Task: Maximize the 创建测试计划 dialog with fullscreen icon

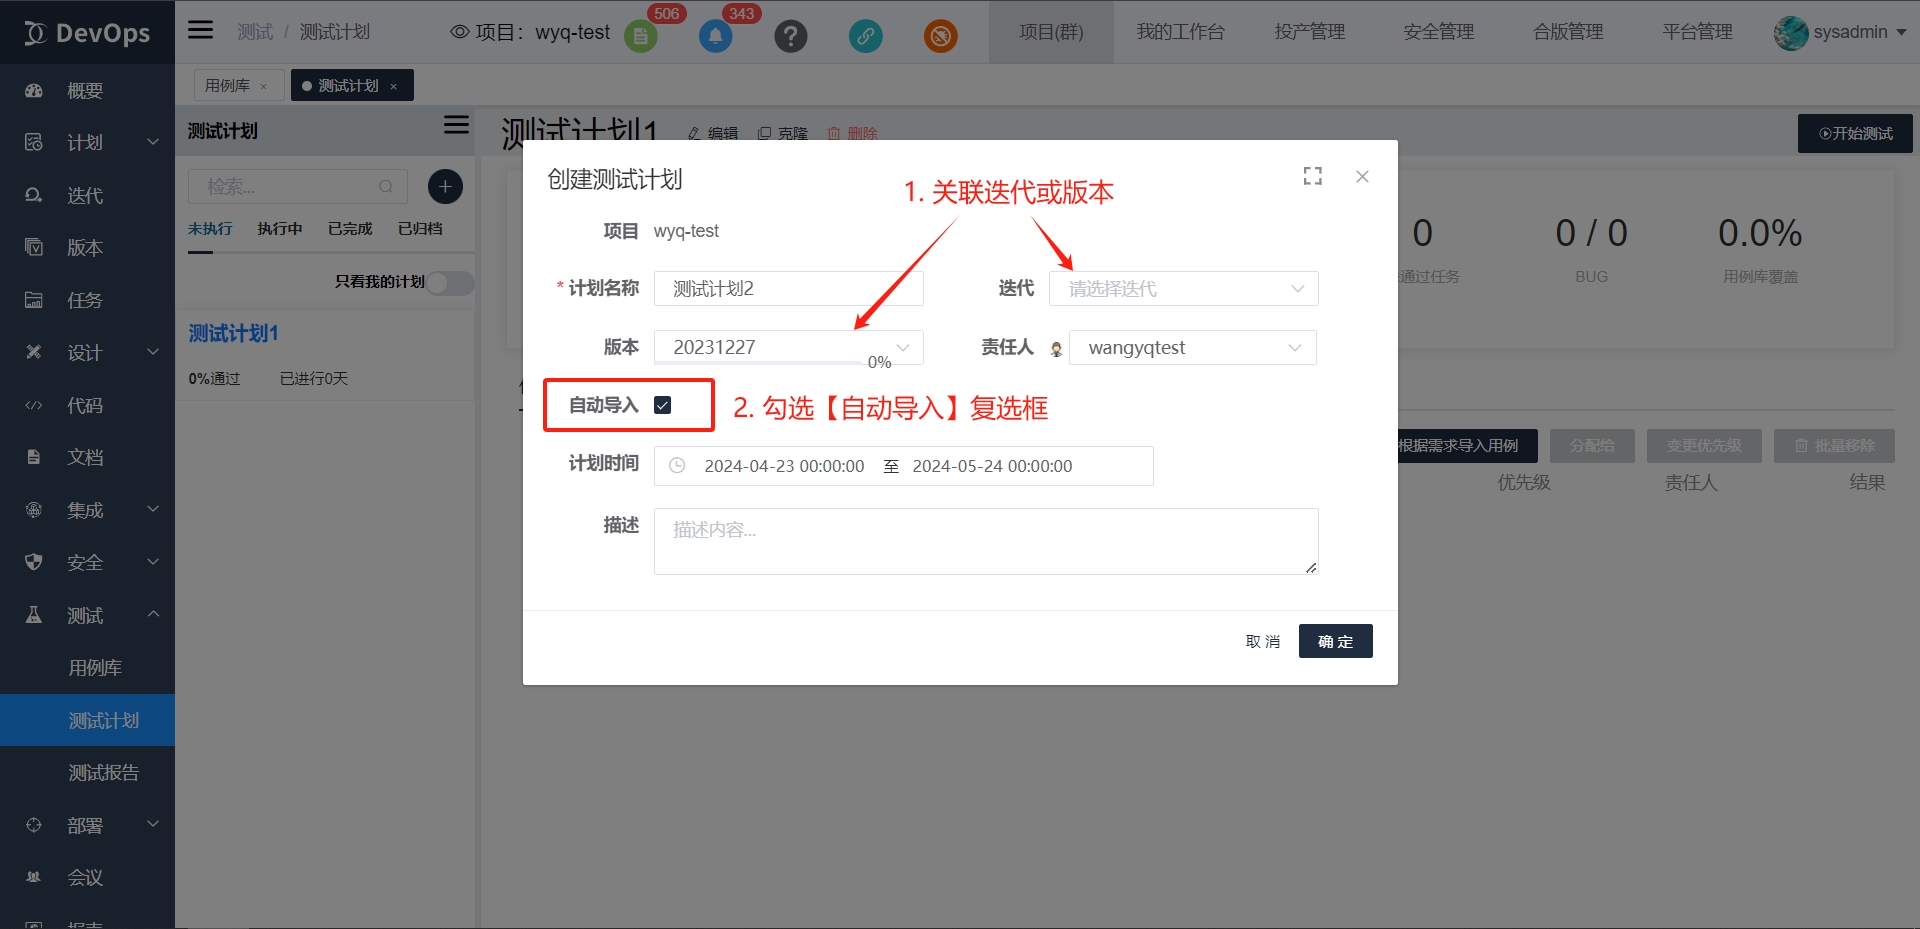Action: click(x=1312, y=176)
